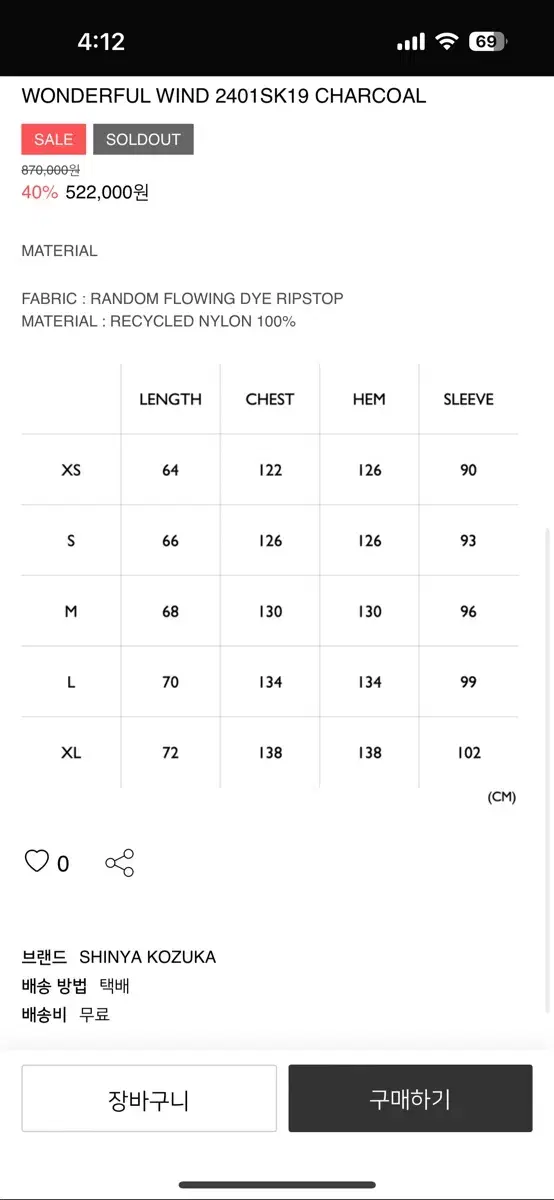The image size is (554, 1200).
Task: Select the XL row in size table
Action: click(270, 752)
